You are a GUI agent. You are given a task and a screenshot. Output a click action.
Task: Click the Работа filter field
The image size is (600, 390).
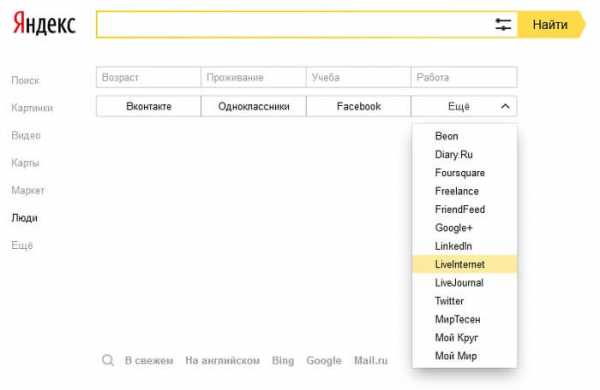(464, 77)
